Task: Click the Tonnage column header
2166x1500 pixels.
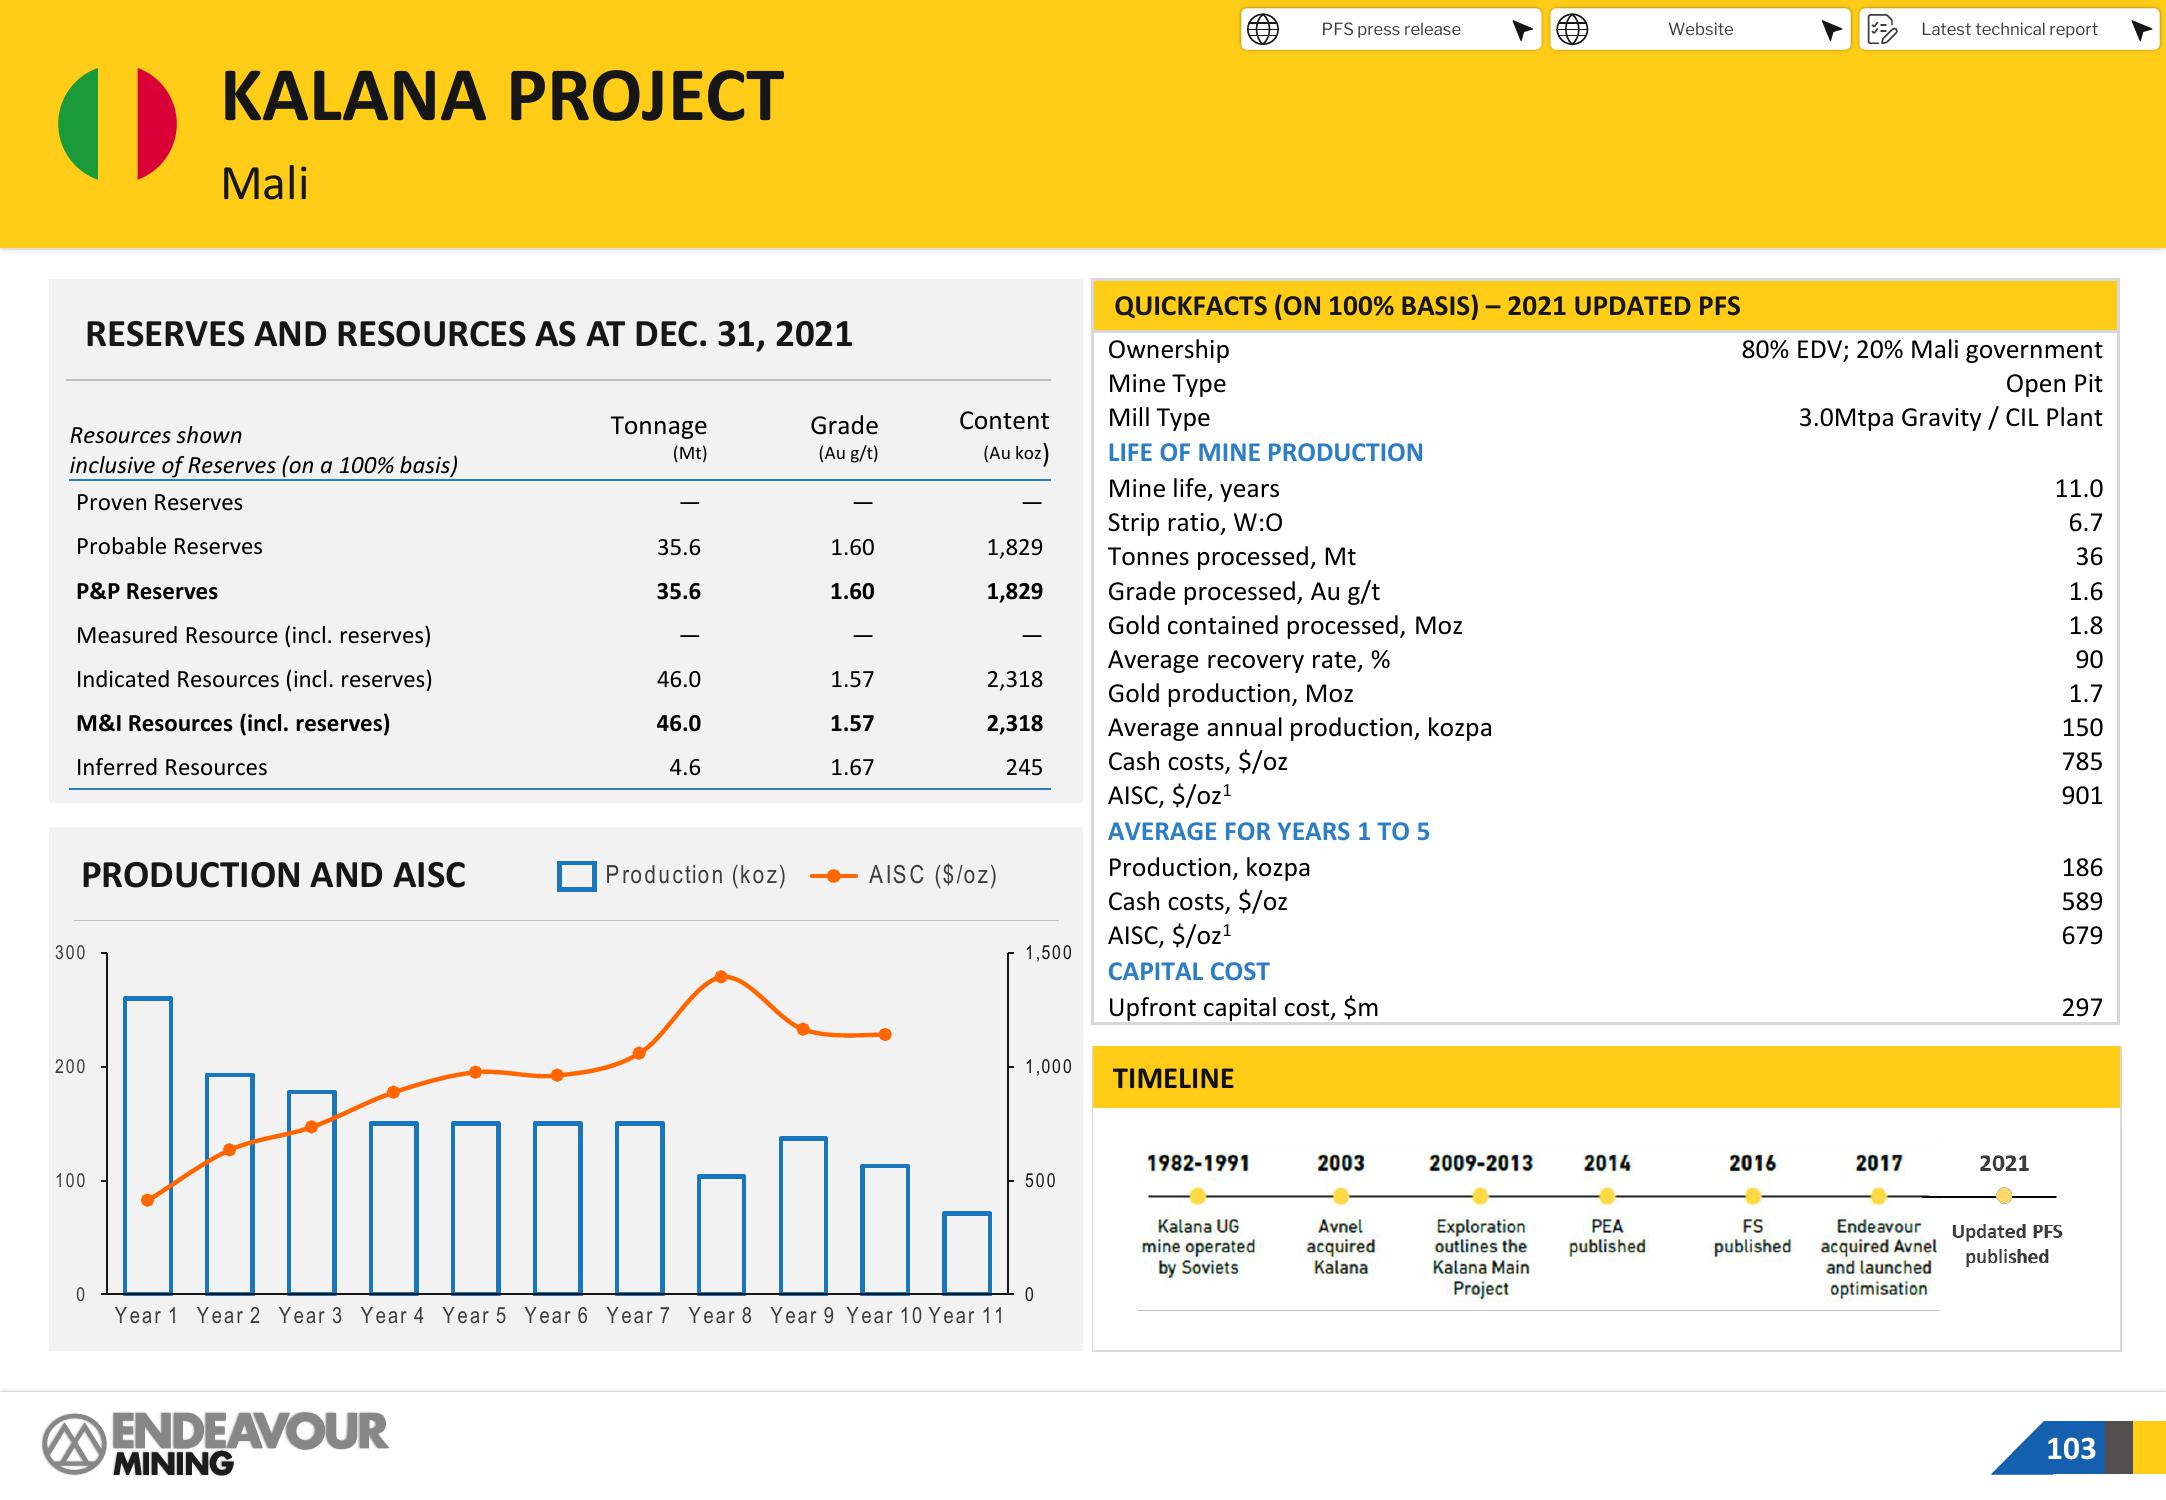Action: (x=658, y=436)
